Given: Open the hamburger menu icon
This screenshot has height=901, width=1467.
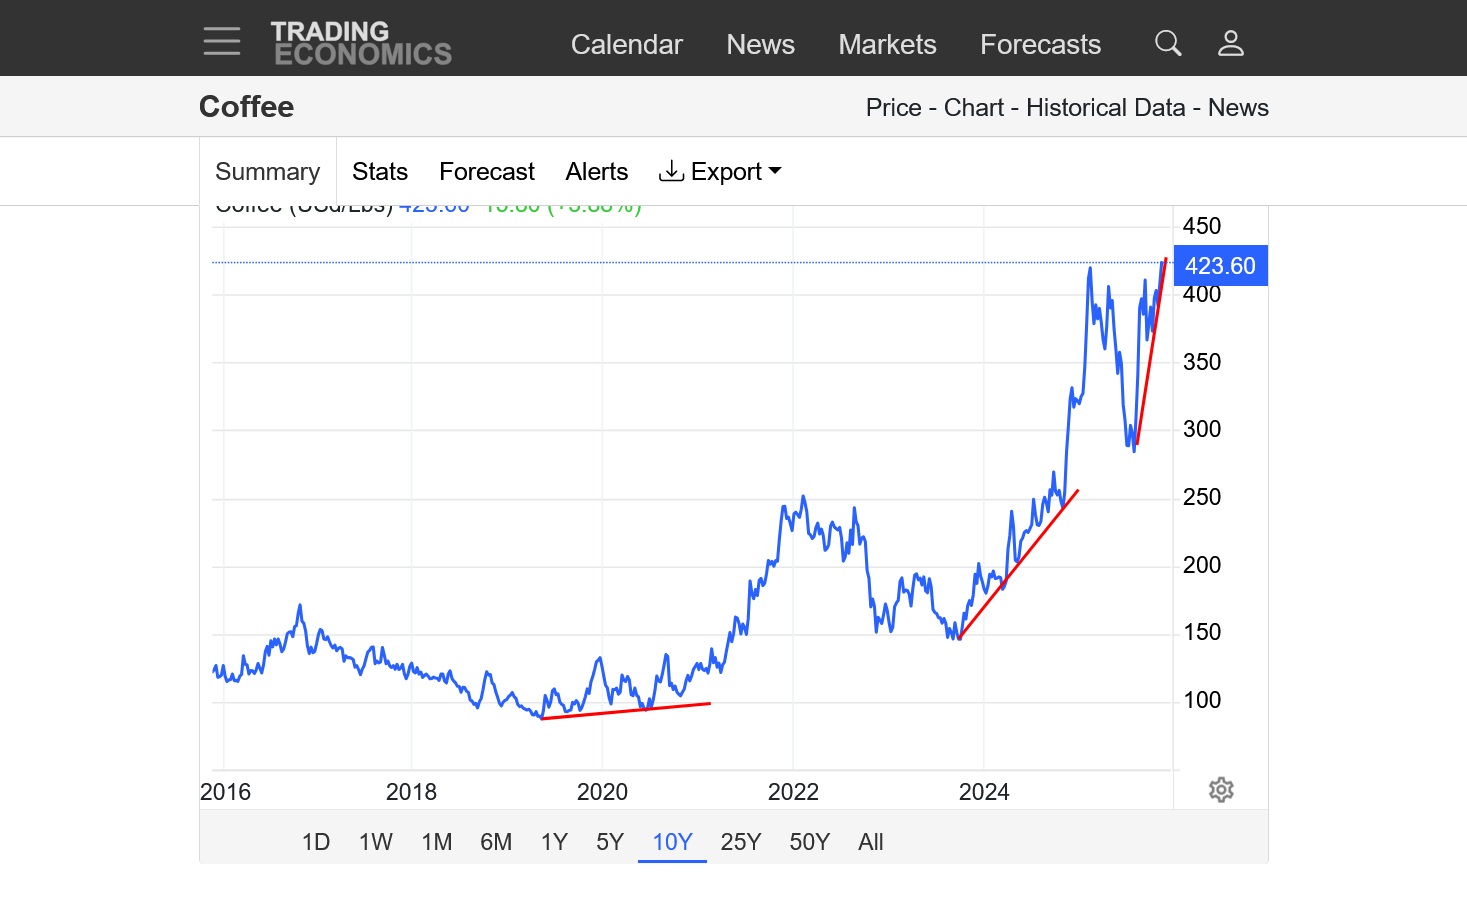Looking at the screenshot, I should 221,42.
